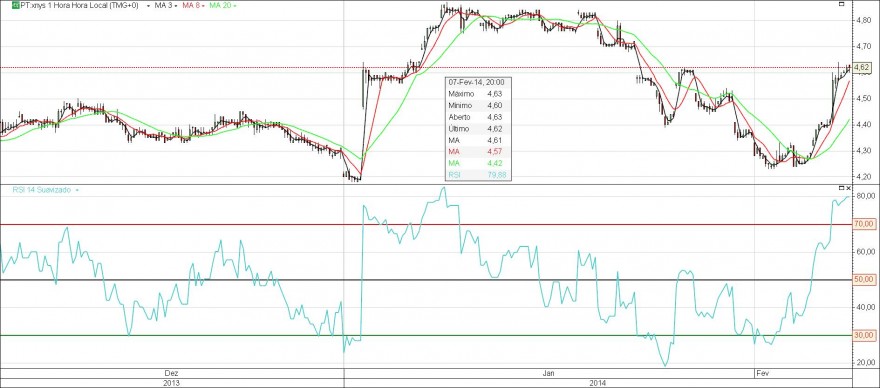Click the 2013 year label on axis
880x388 pixels.
coord(171,383)
